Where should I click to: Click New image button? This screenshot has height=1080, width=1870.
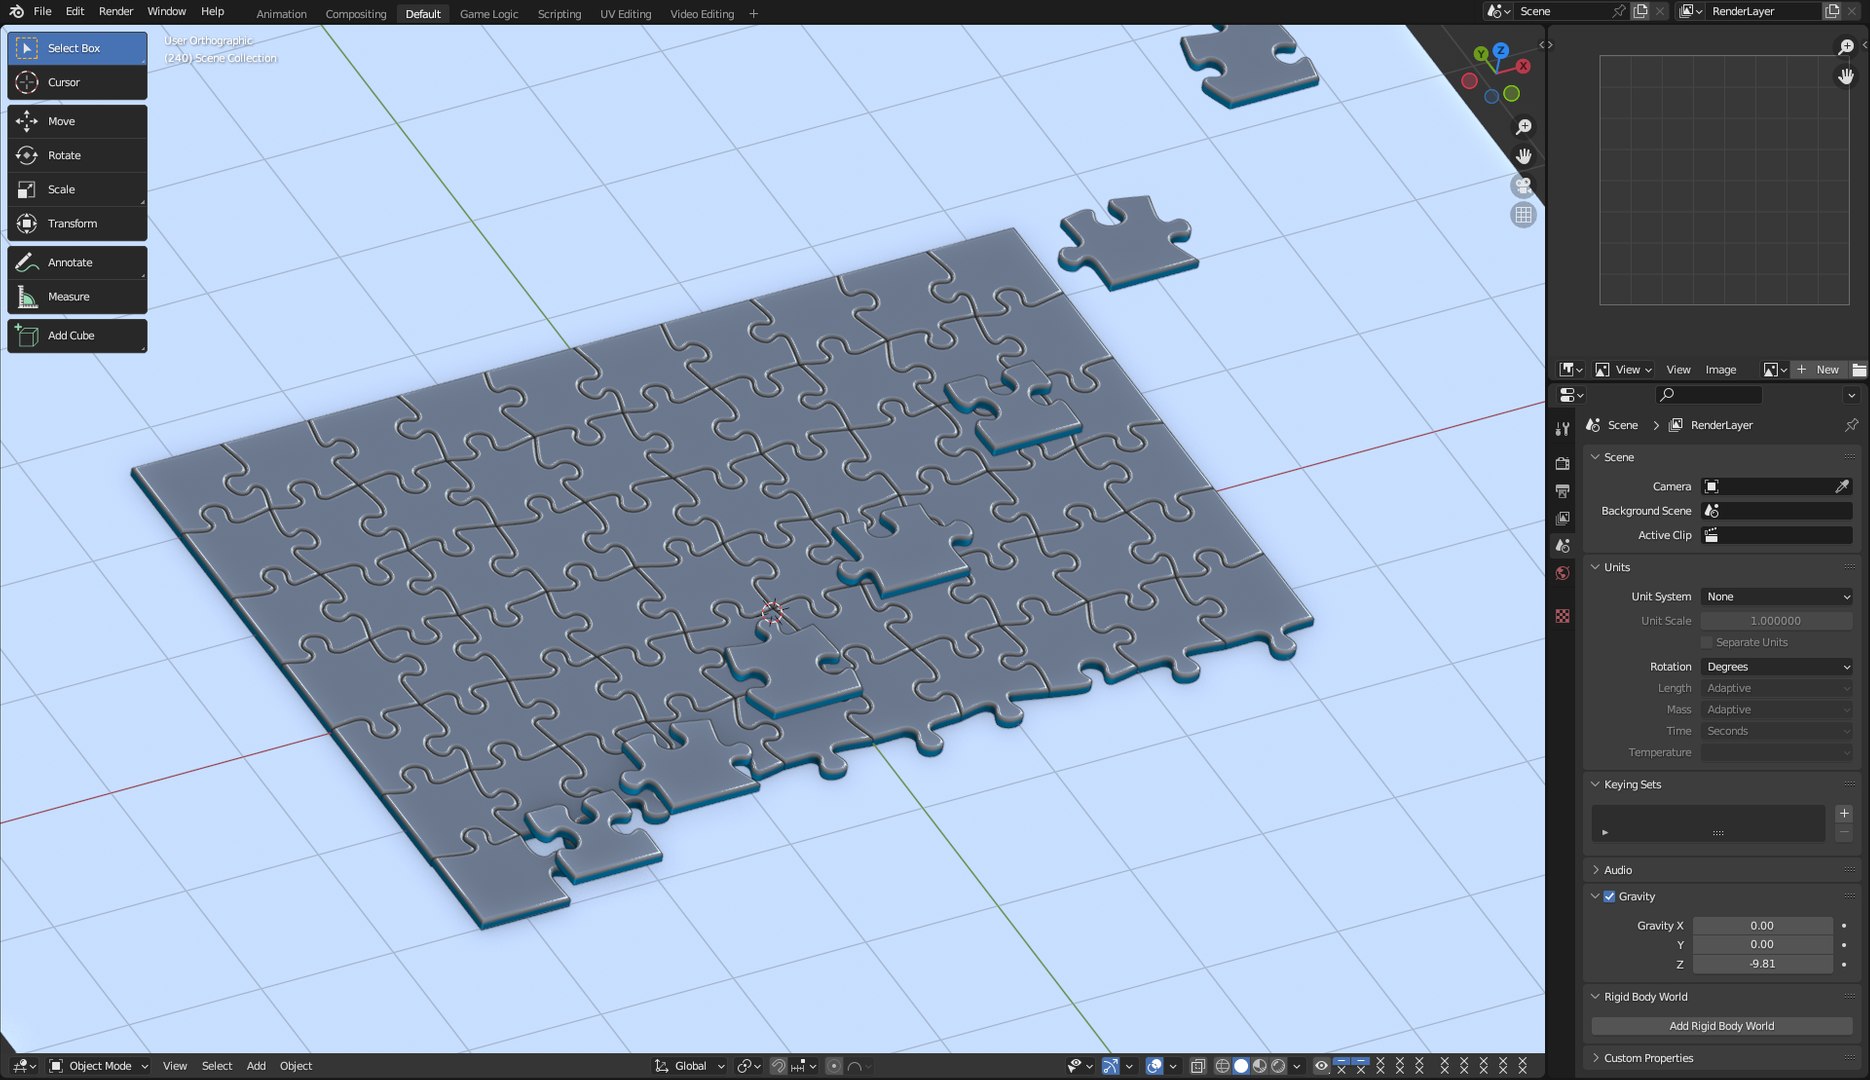pos(1818,370)
